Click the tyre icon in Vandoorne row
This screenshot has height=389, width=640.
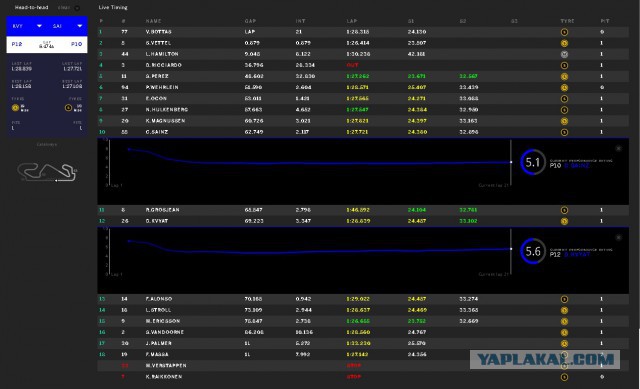564,332
